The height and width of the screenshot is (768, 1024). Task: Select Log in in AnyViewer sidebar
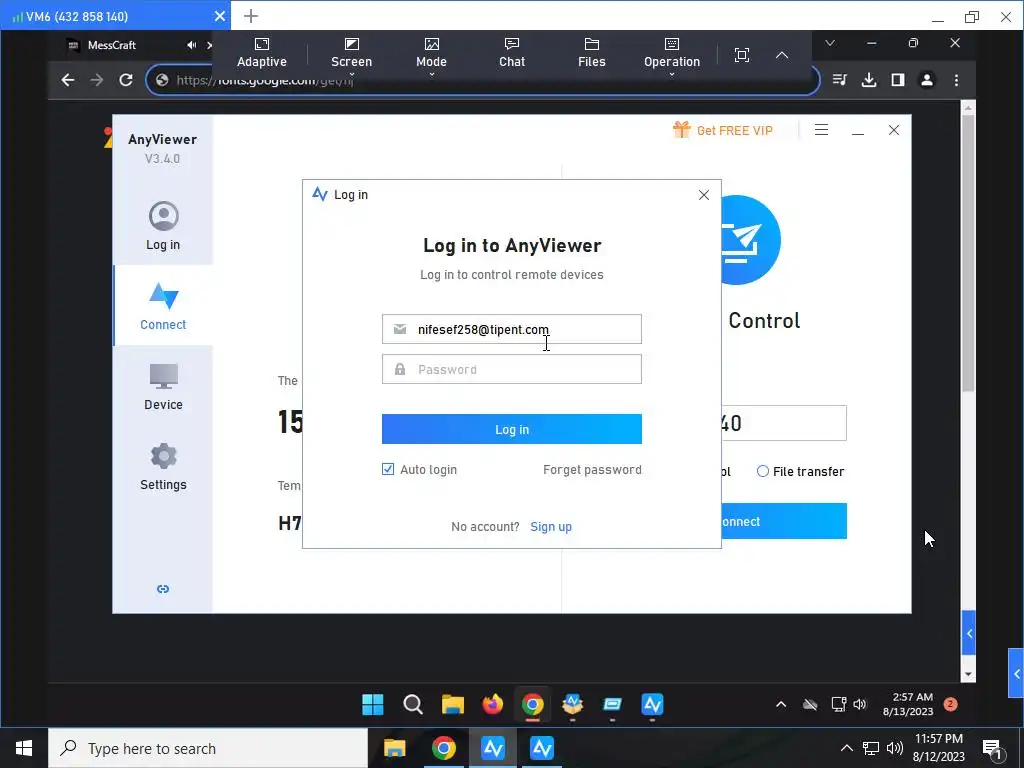163,225
